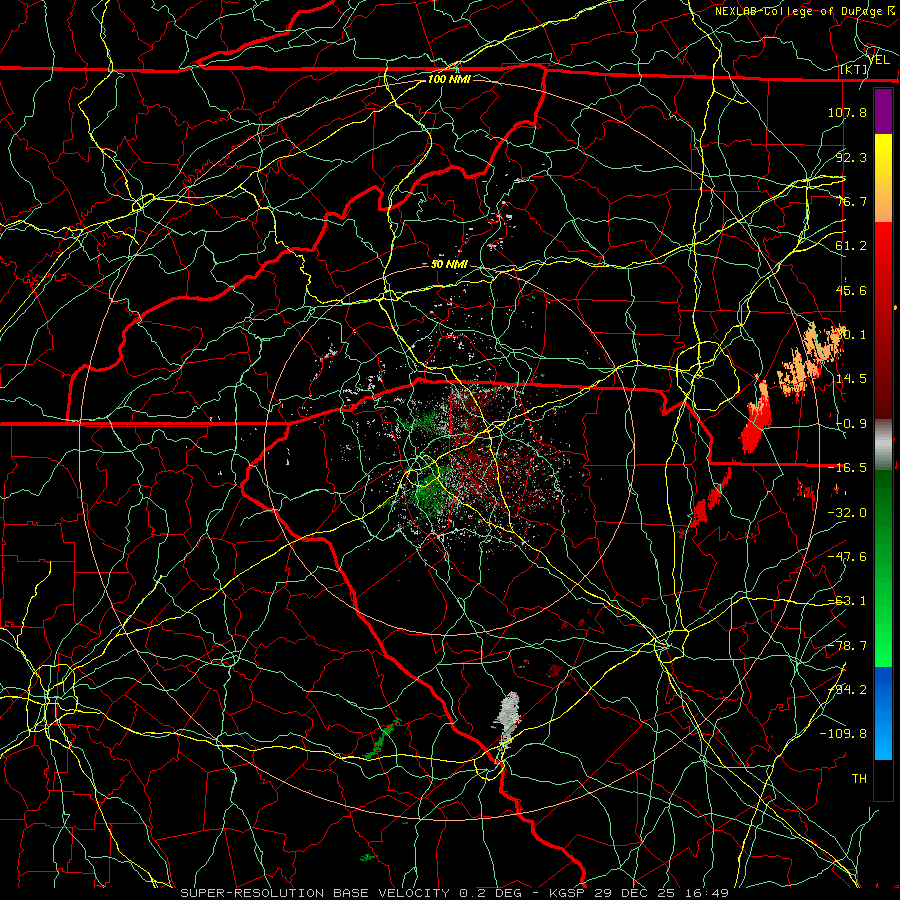Click the VEL label above the color scale
Viewport: 900px width, 900px height.
pos(879,59)
